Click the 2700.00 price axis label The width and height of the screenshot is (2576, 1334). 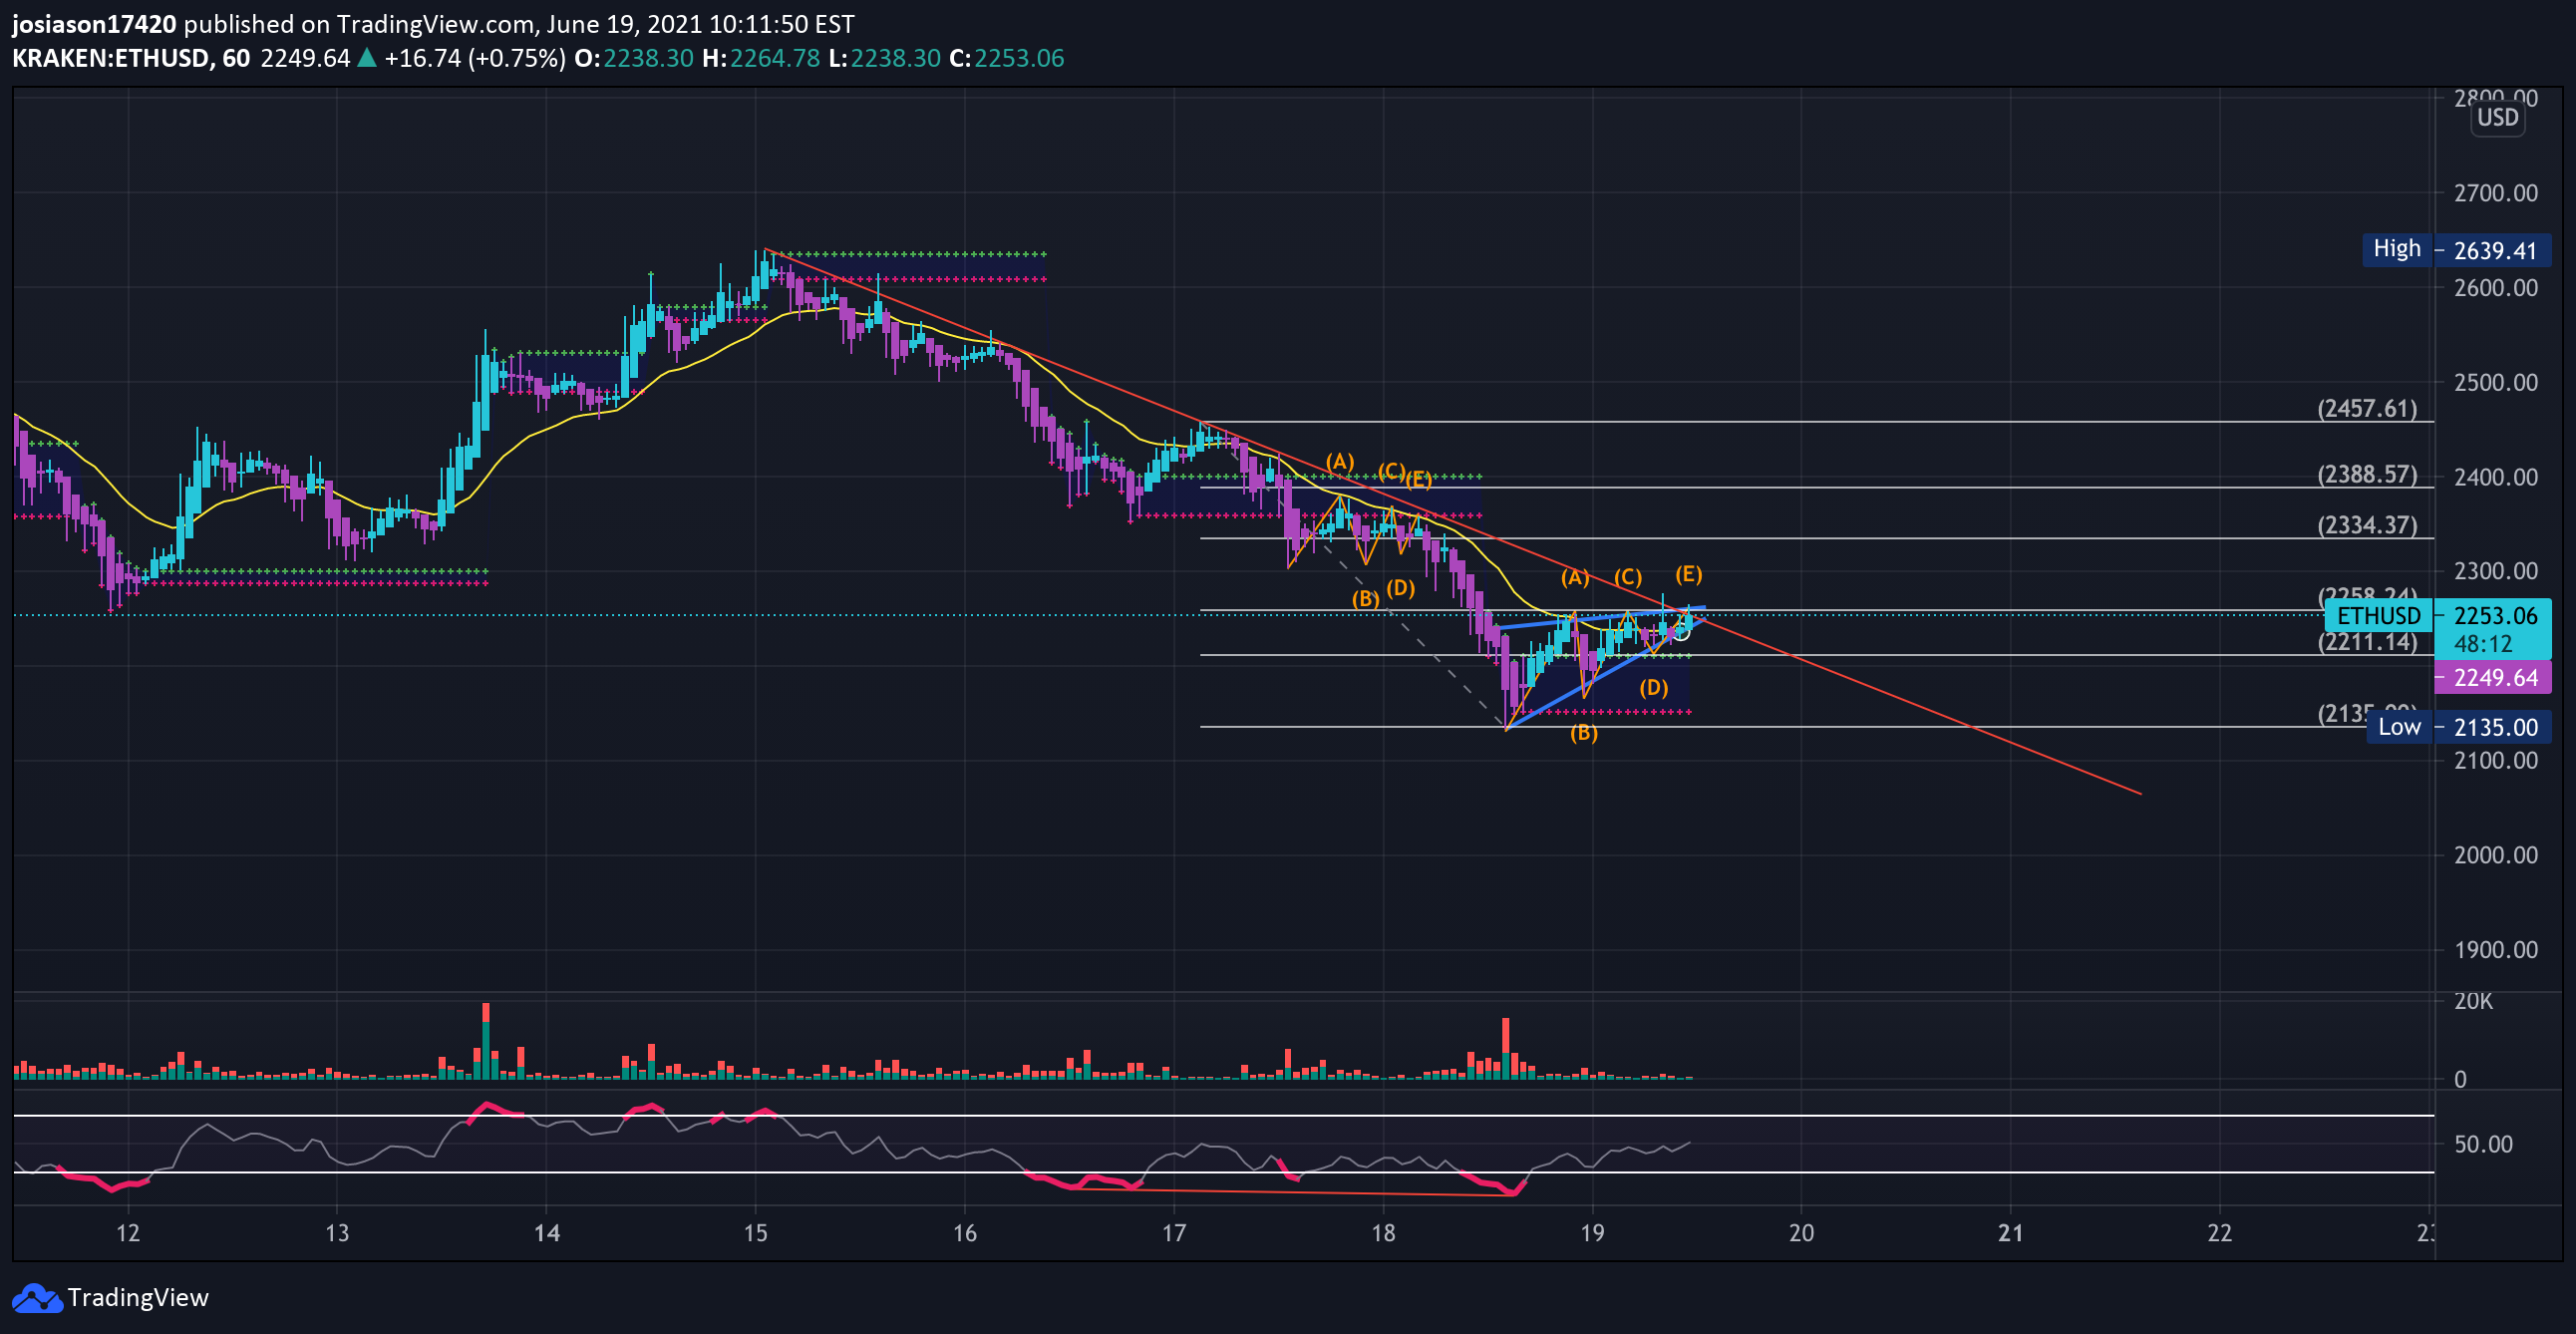tap(2495, 193)
